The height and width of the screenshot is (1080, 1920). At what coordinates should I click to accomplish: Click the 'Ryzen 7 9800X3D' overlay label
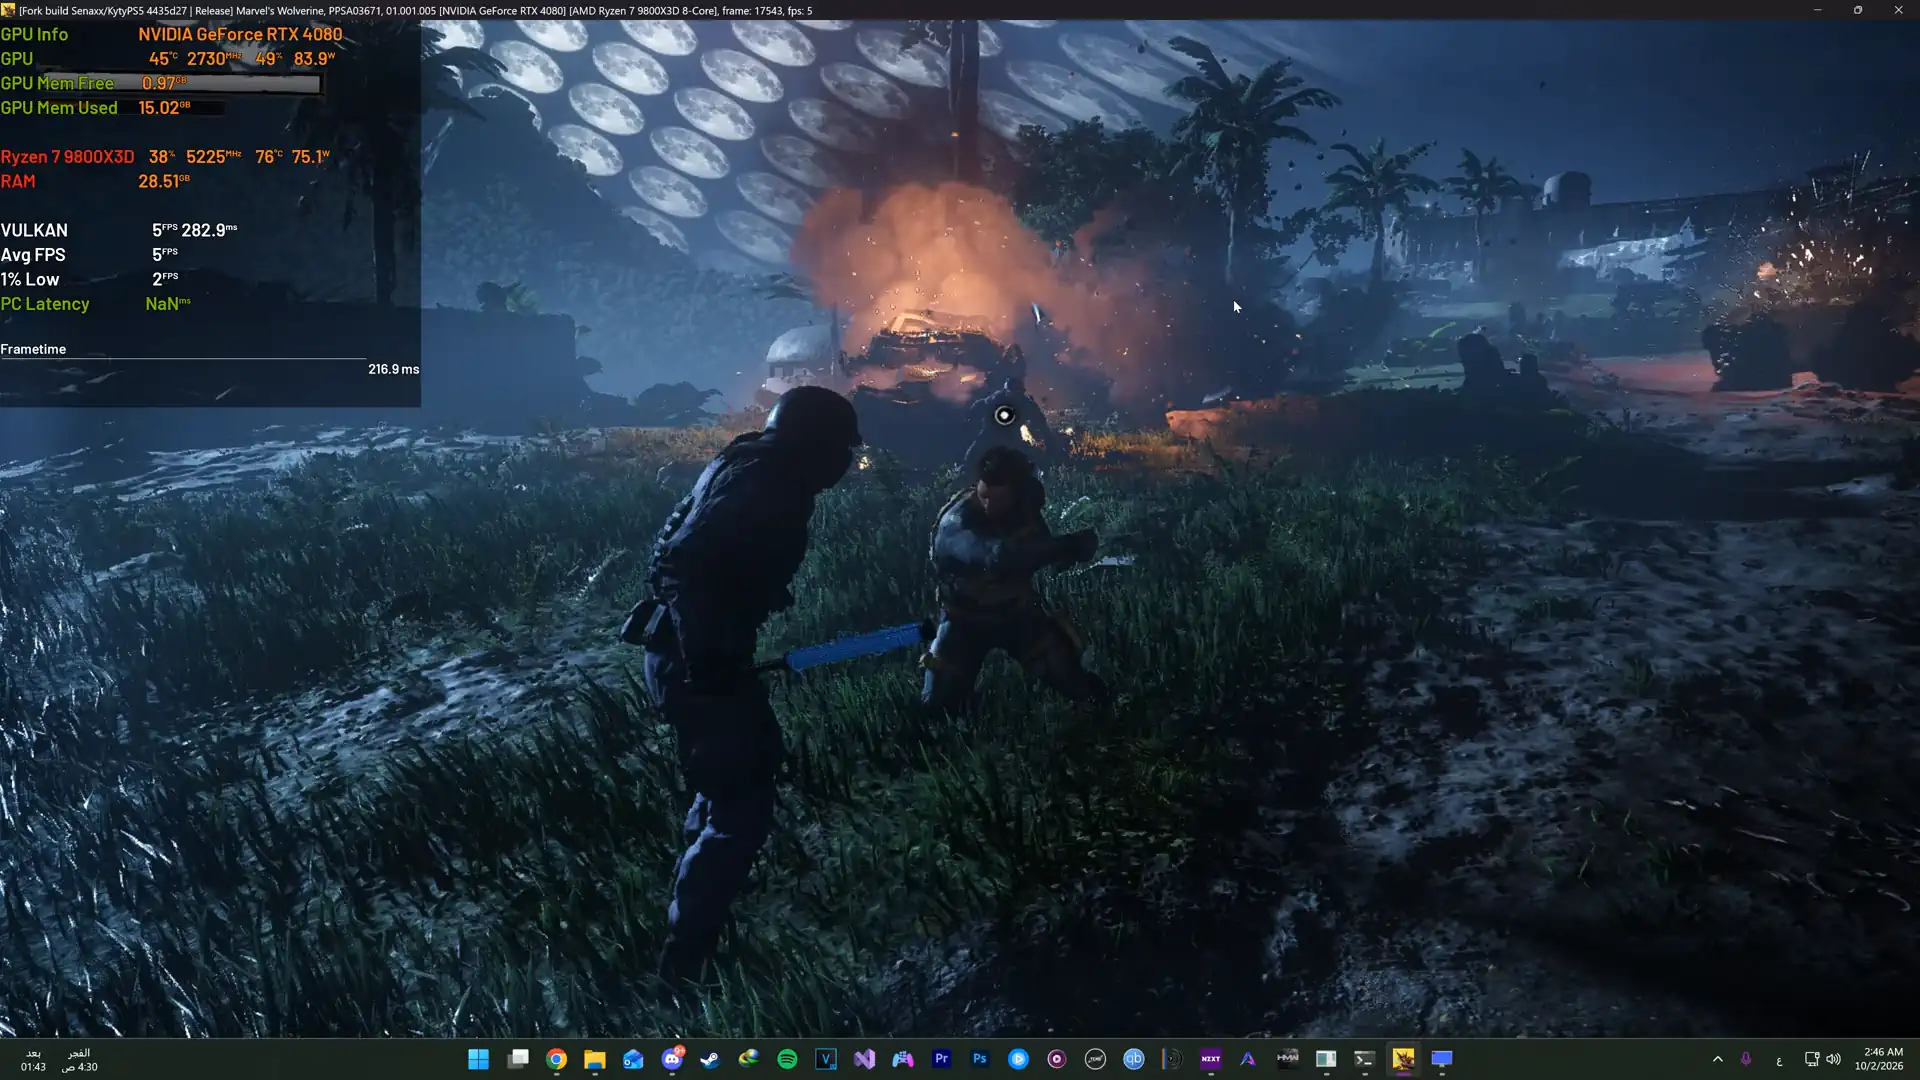[x=67, y=157]
